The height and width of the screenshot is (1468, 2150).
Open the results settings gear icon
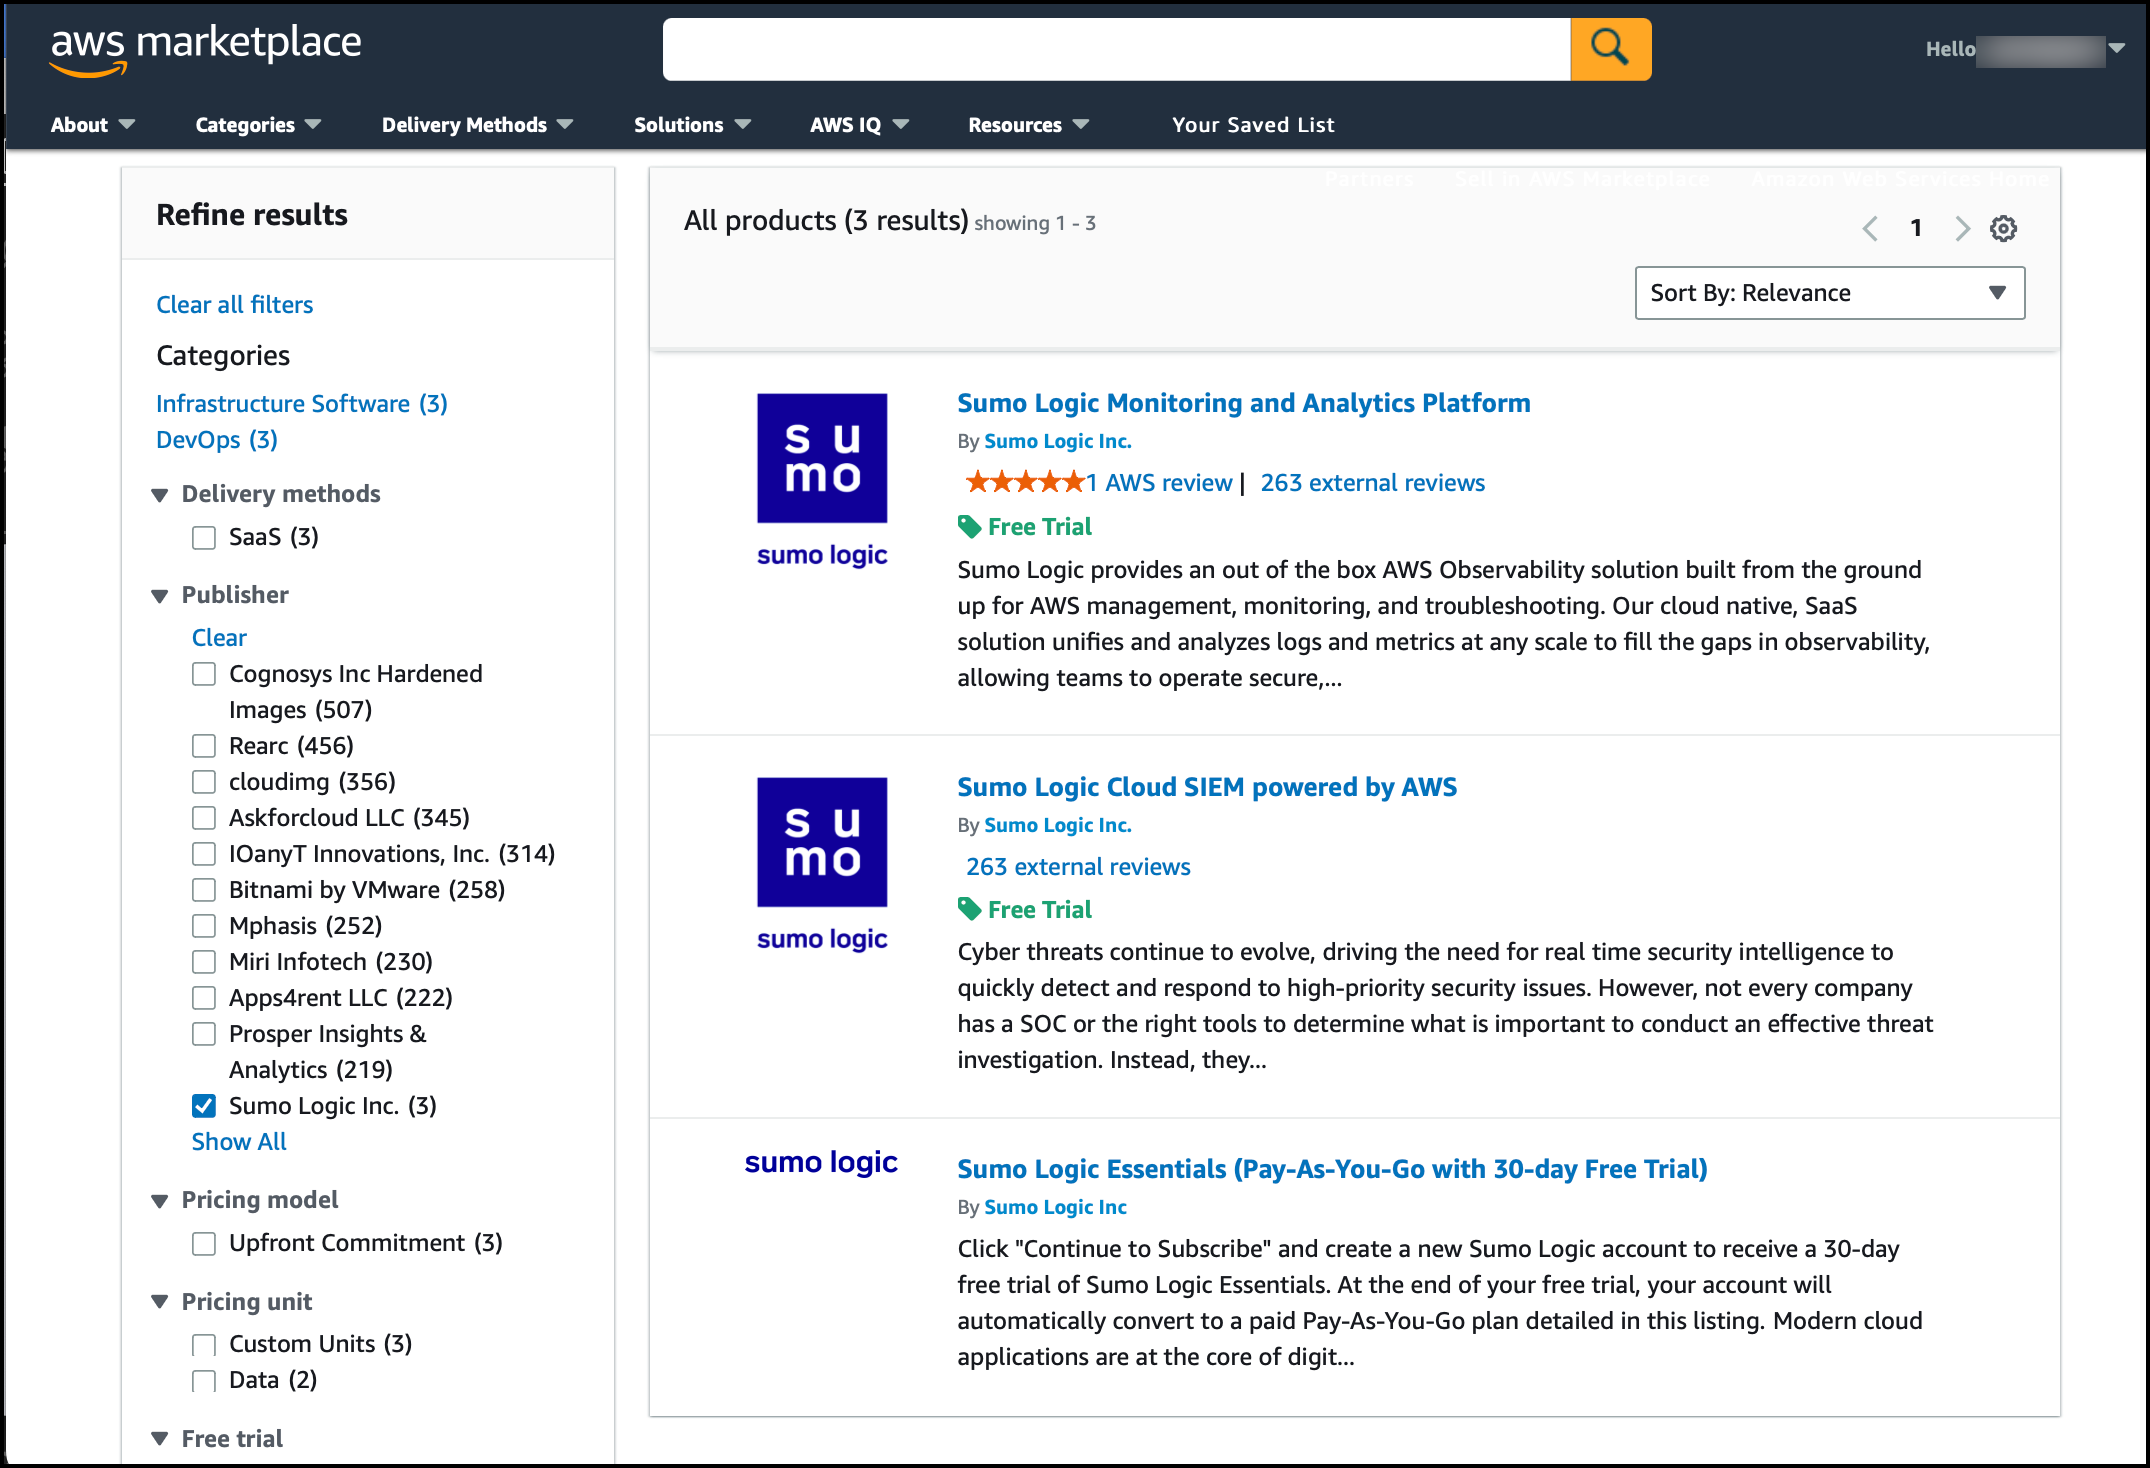[x=2004, y=228]
